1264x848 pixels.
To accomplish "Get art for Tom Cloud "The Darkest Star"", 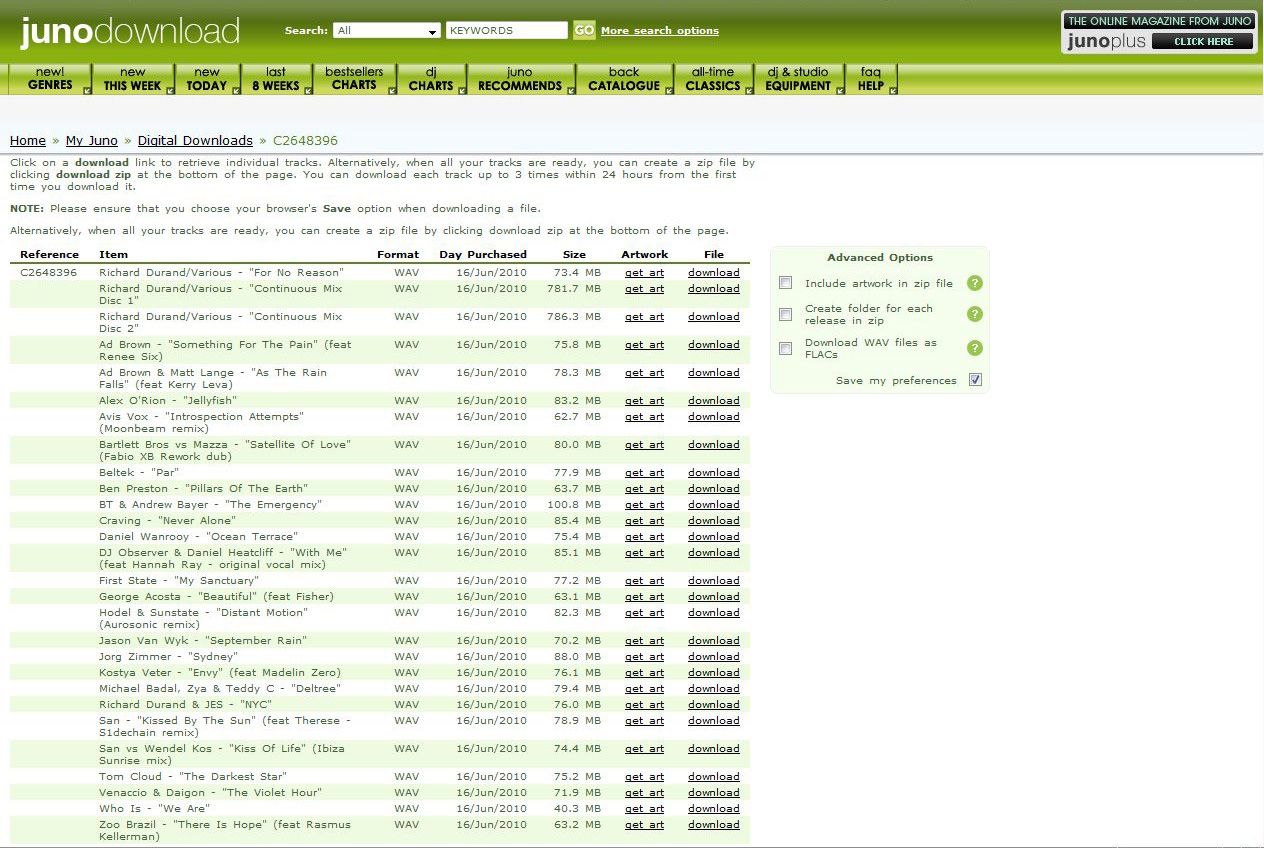I will [x=644, y=777].
